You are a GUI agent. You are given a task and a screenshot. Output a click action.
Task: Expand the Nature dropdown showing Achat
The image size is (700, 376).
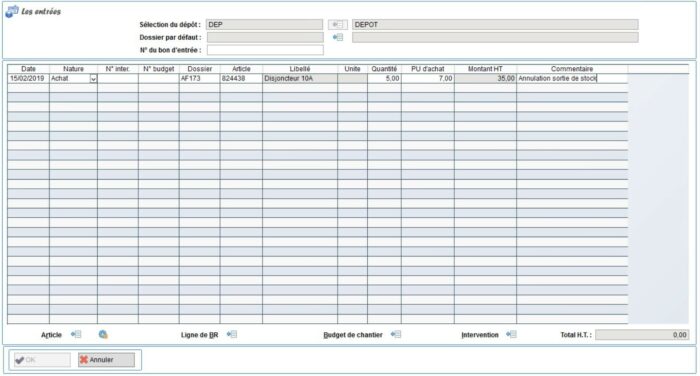point(93,79)
